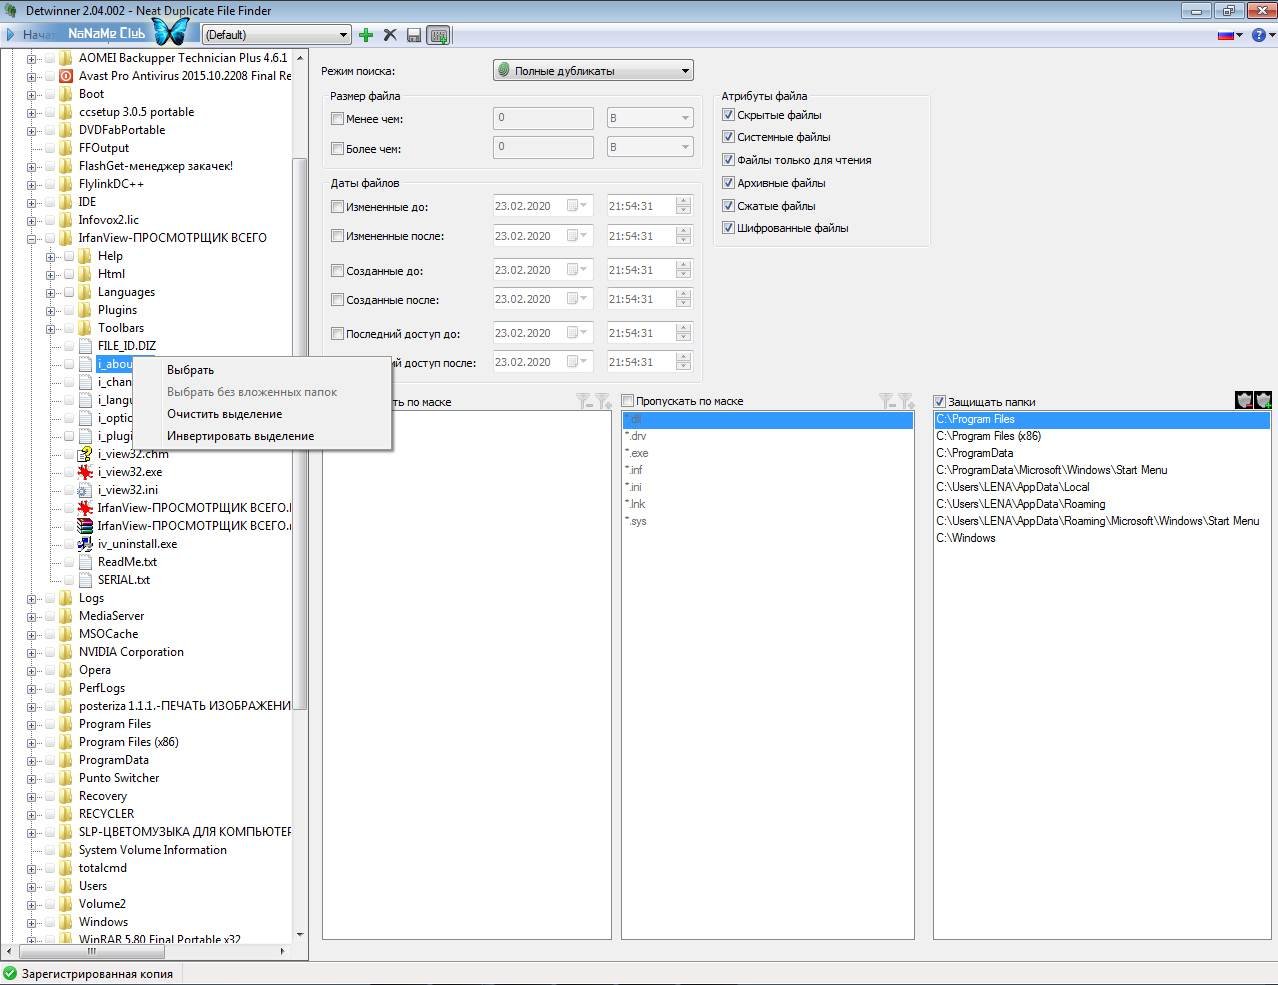Select the totalcmd folder in tree
1278x985 pixels.
click(x=103, y=868)
